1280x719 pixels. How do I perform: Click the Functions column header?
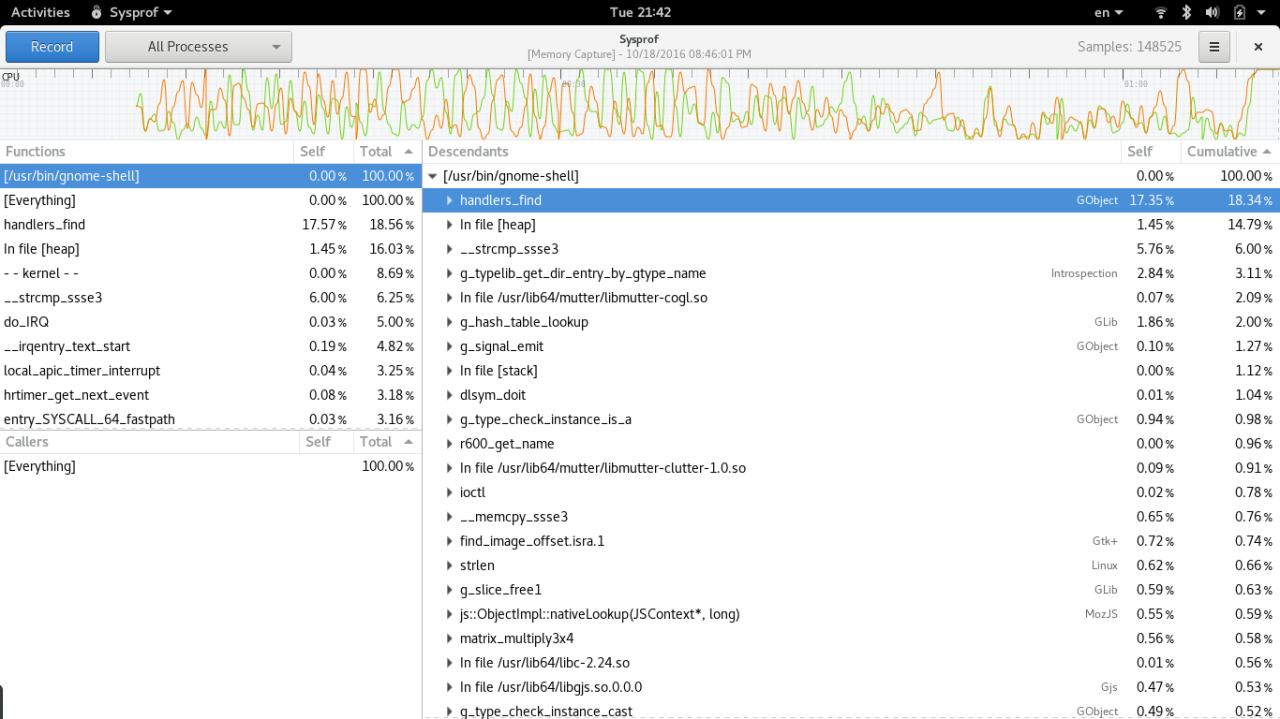click(147, 151)
